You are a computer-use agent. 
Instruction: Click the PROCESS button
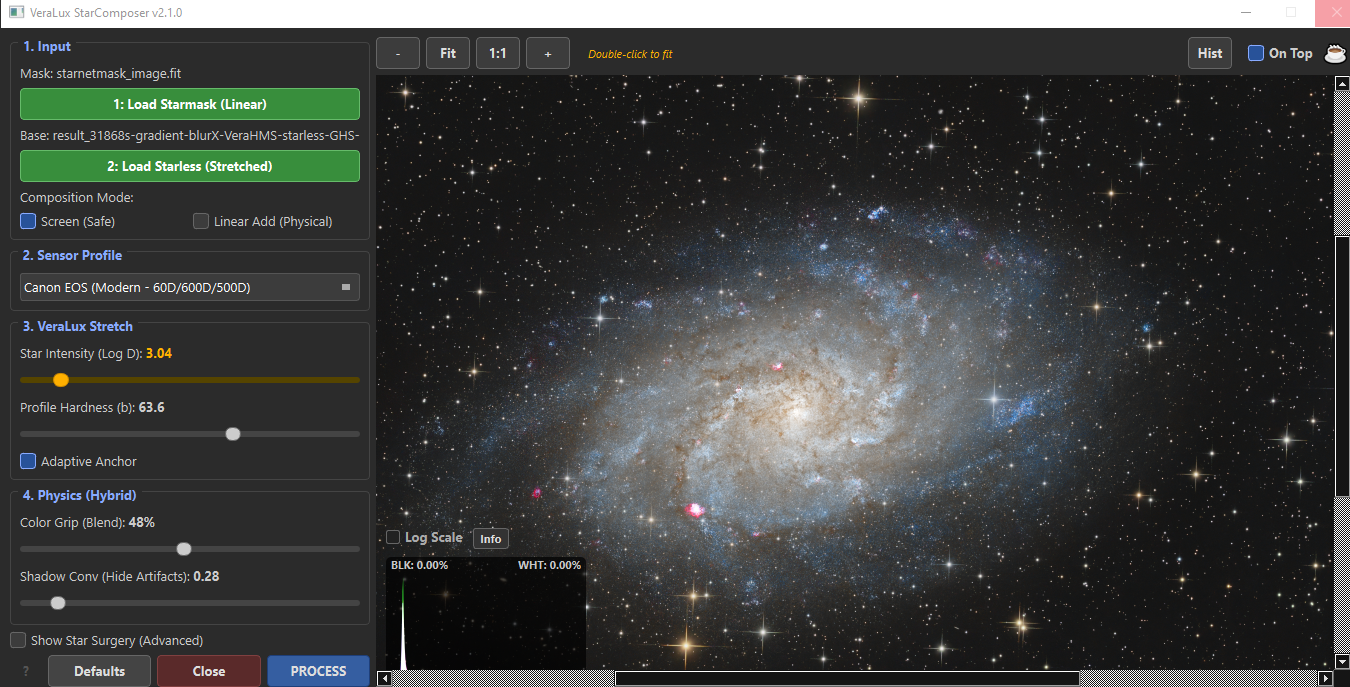click(x=318, y=671)
